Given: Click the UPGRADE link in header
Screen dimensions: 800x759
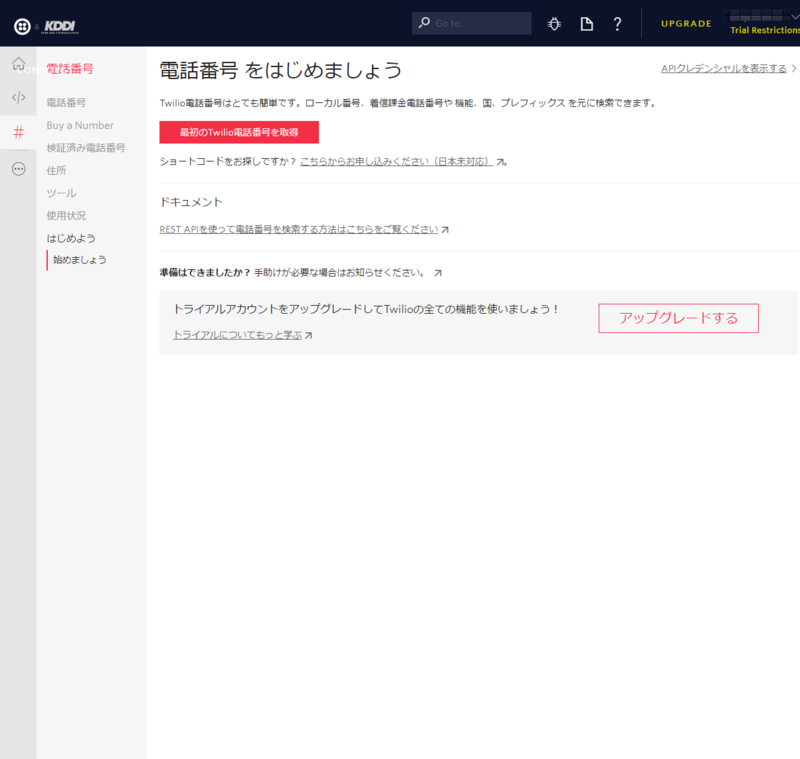Looking at the screenshot, I should (686, 23).
